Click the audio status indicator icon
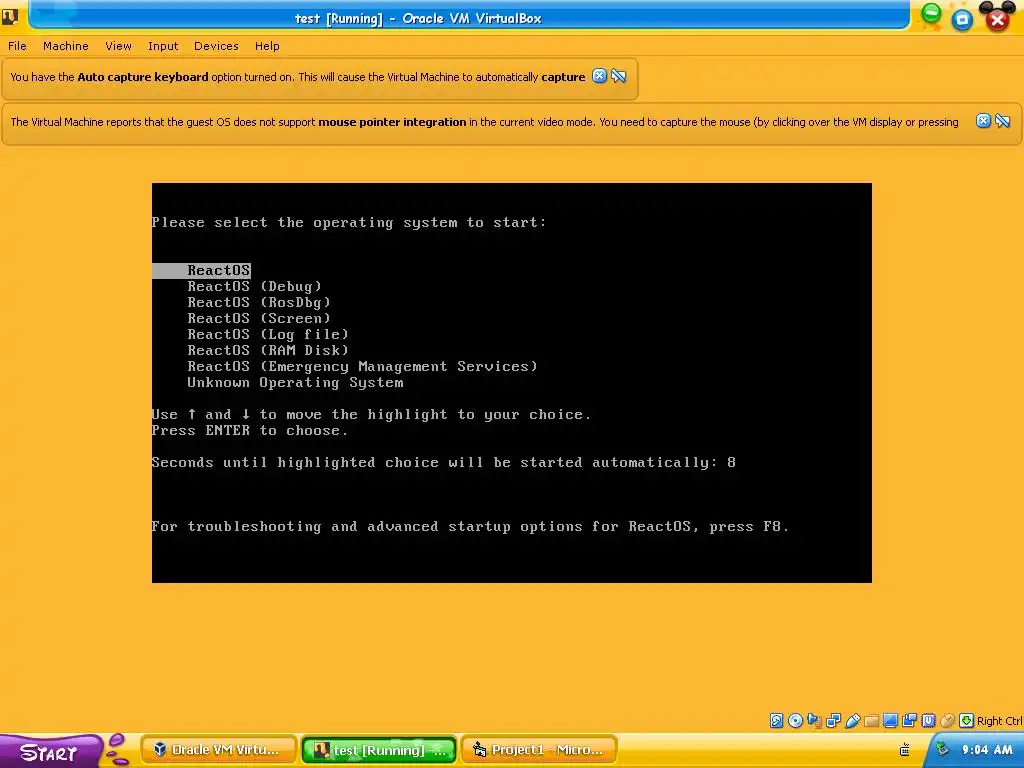1024x768 pixels. tap(814, 720)
